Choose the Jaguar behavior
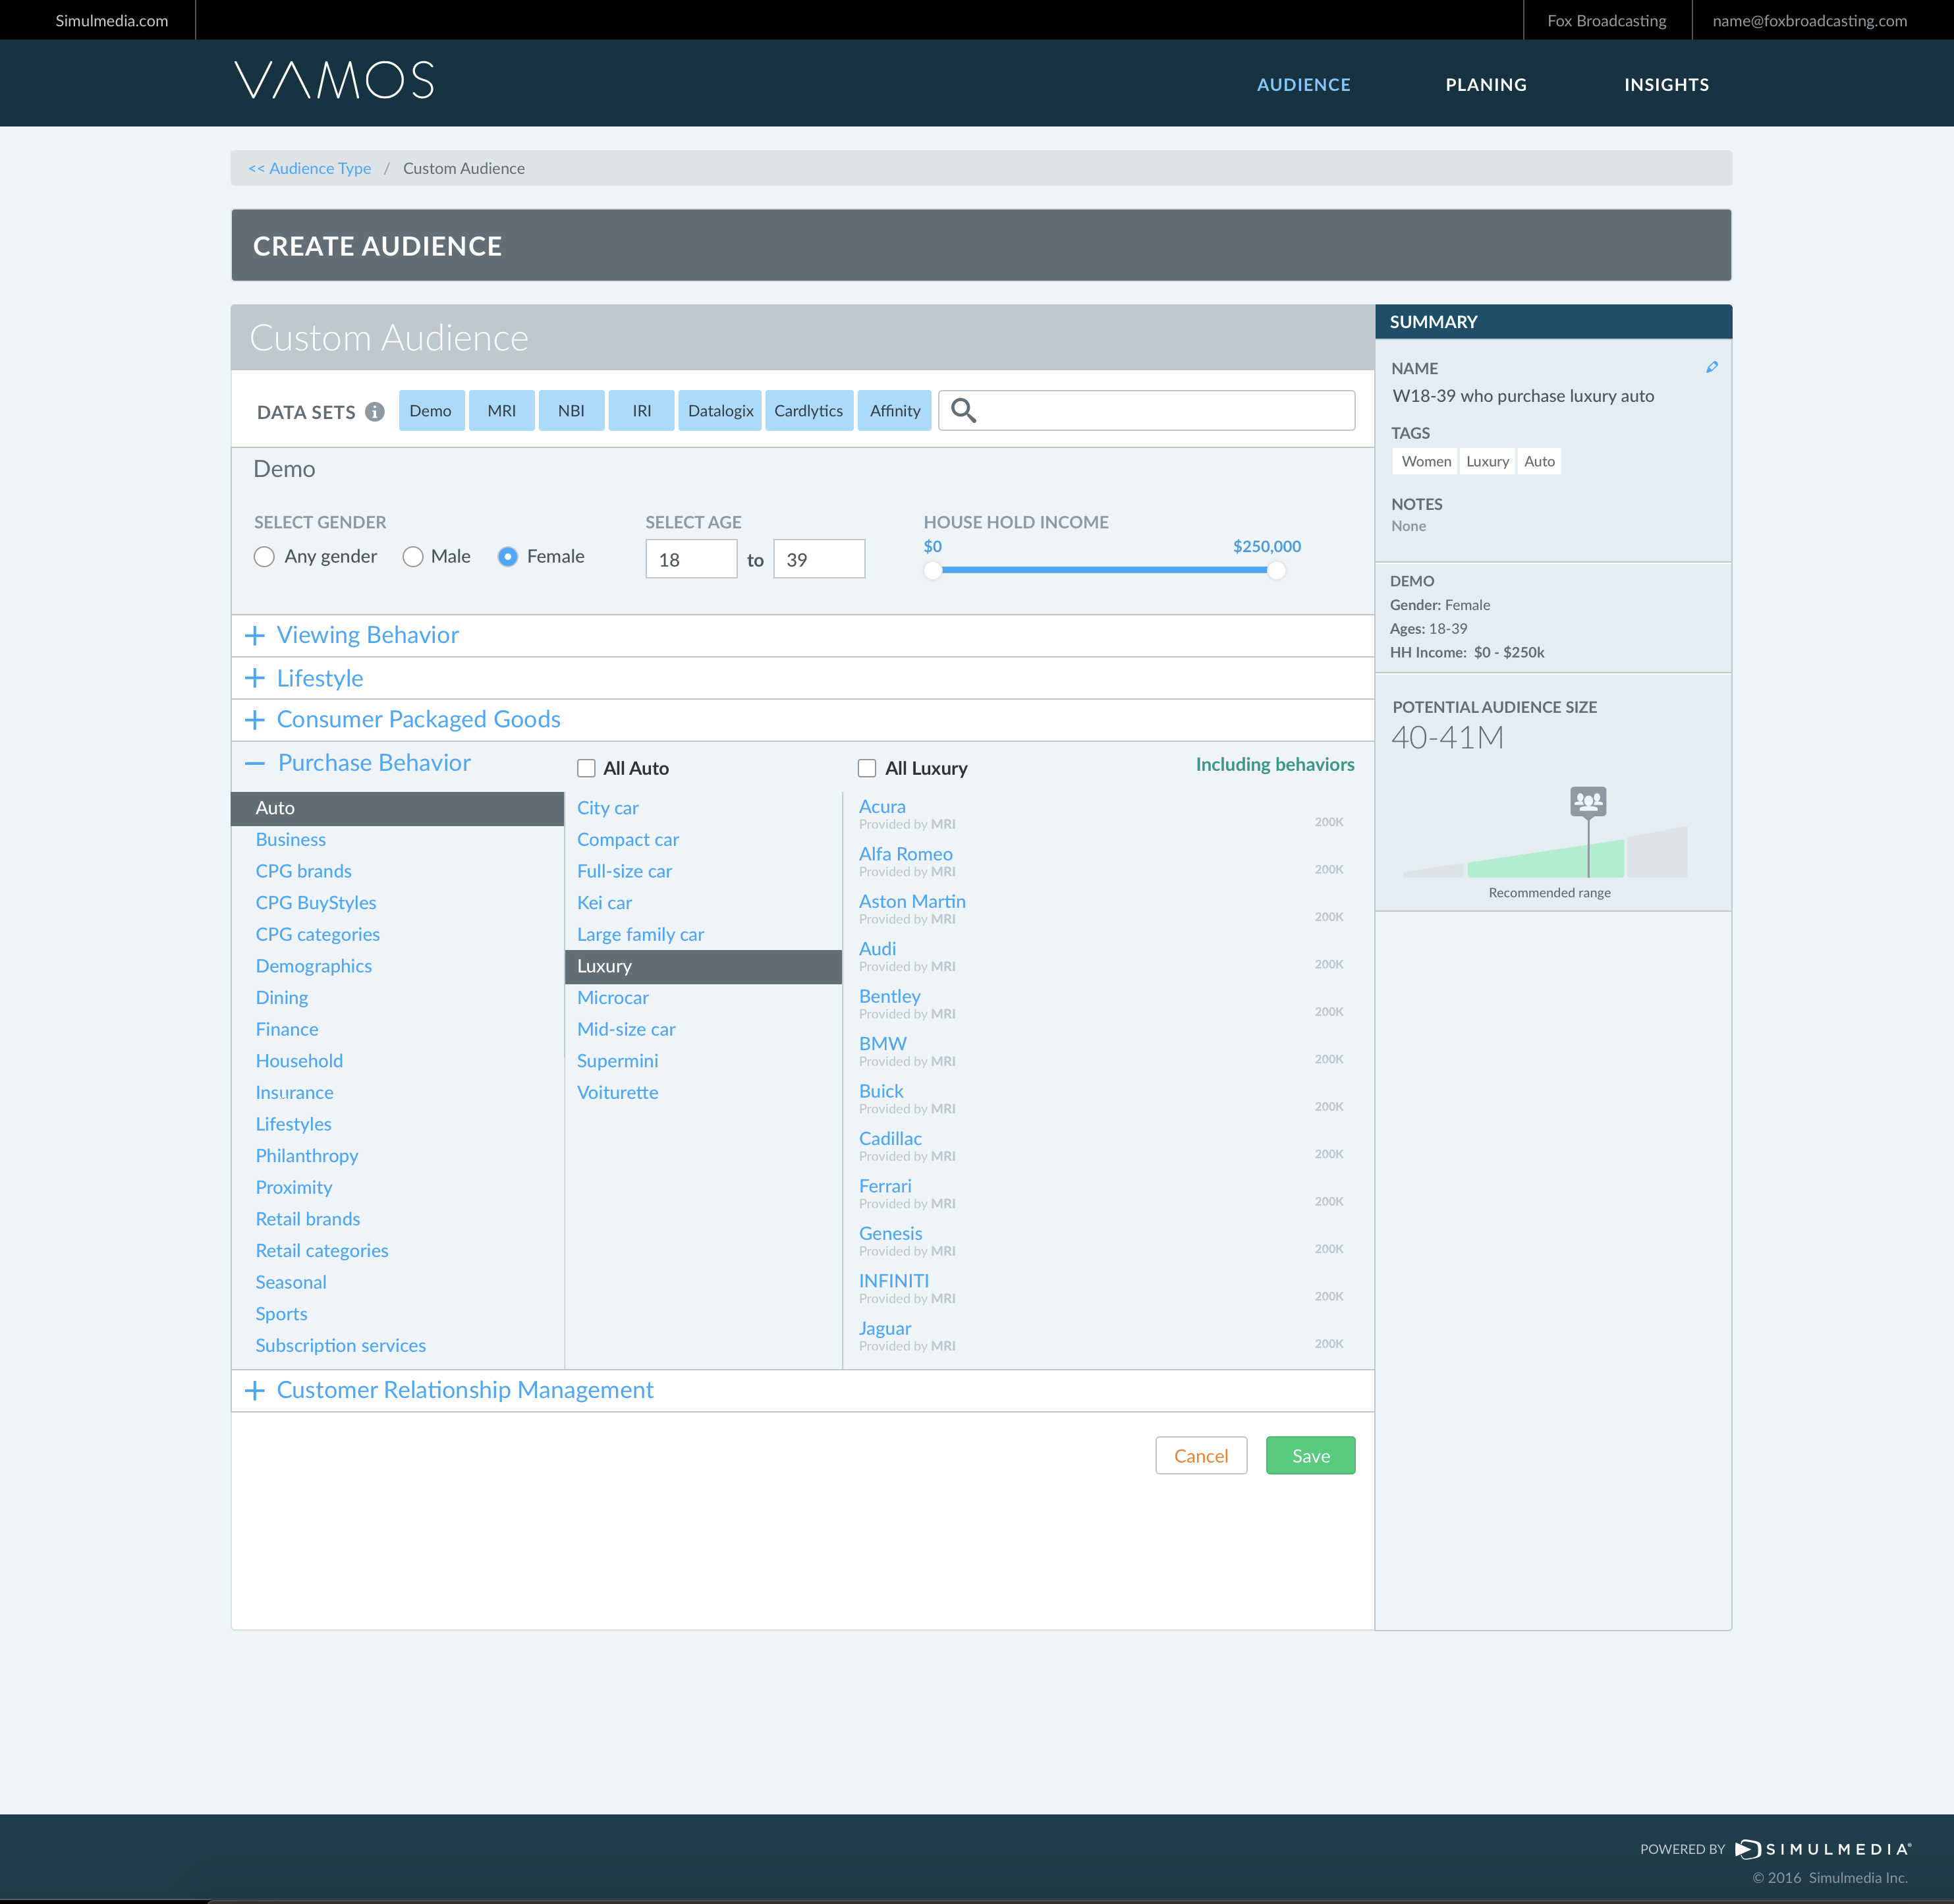The height and width of the screenshot is (1904, 1954). [x=885, y=1328]
